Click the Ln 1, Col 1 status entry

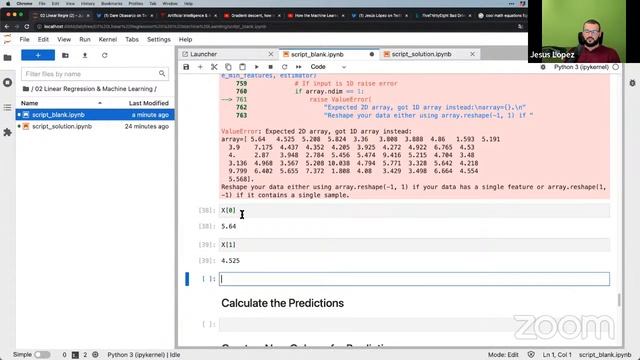point(557,355)
